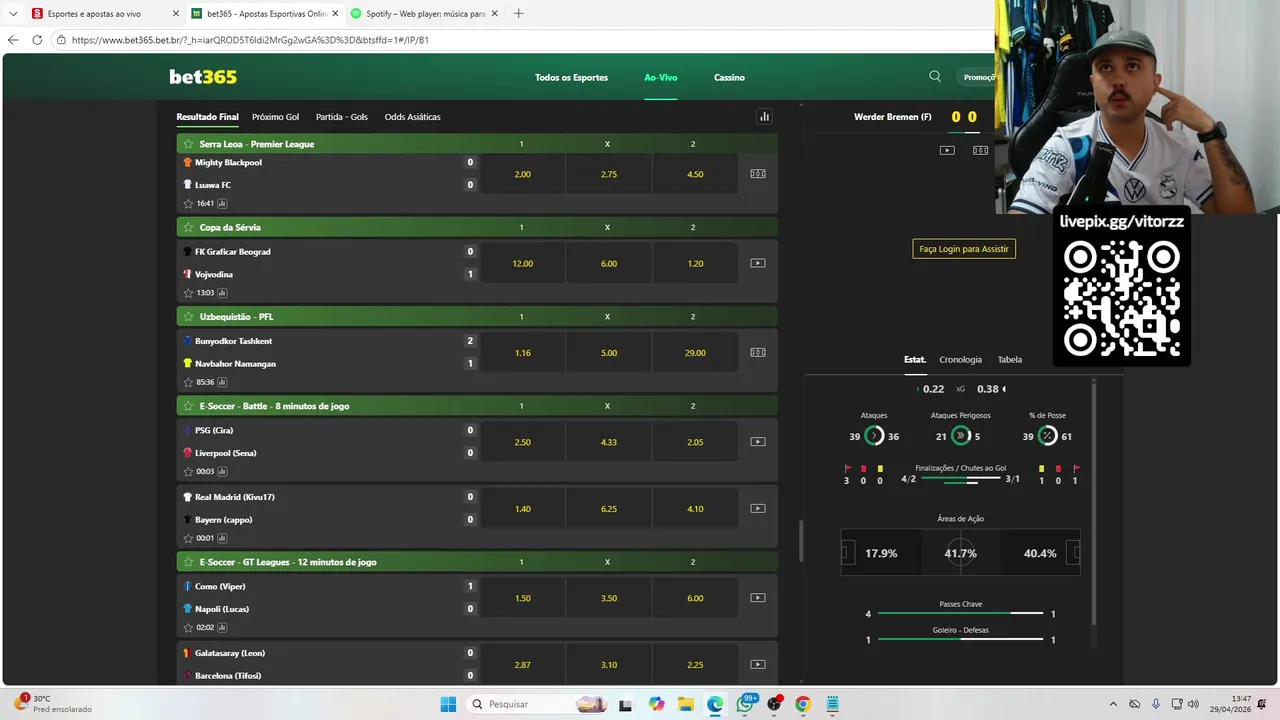This screenshot has width=1280, height=720.
Task: Open pitch tracker icon for Bunyodkor Tashkent match
Action: (x=758, y=352)
